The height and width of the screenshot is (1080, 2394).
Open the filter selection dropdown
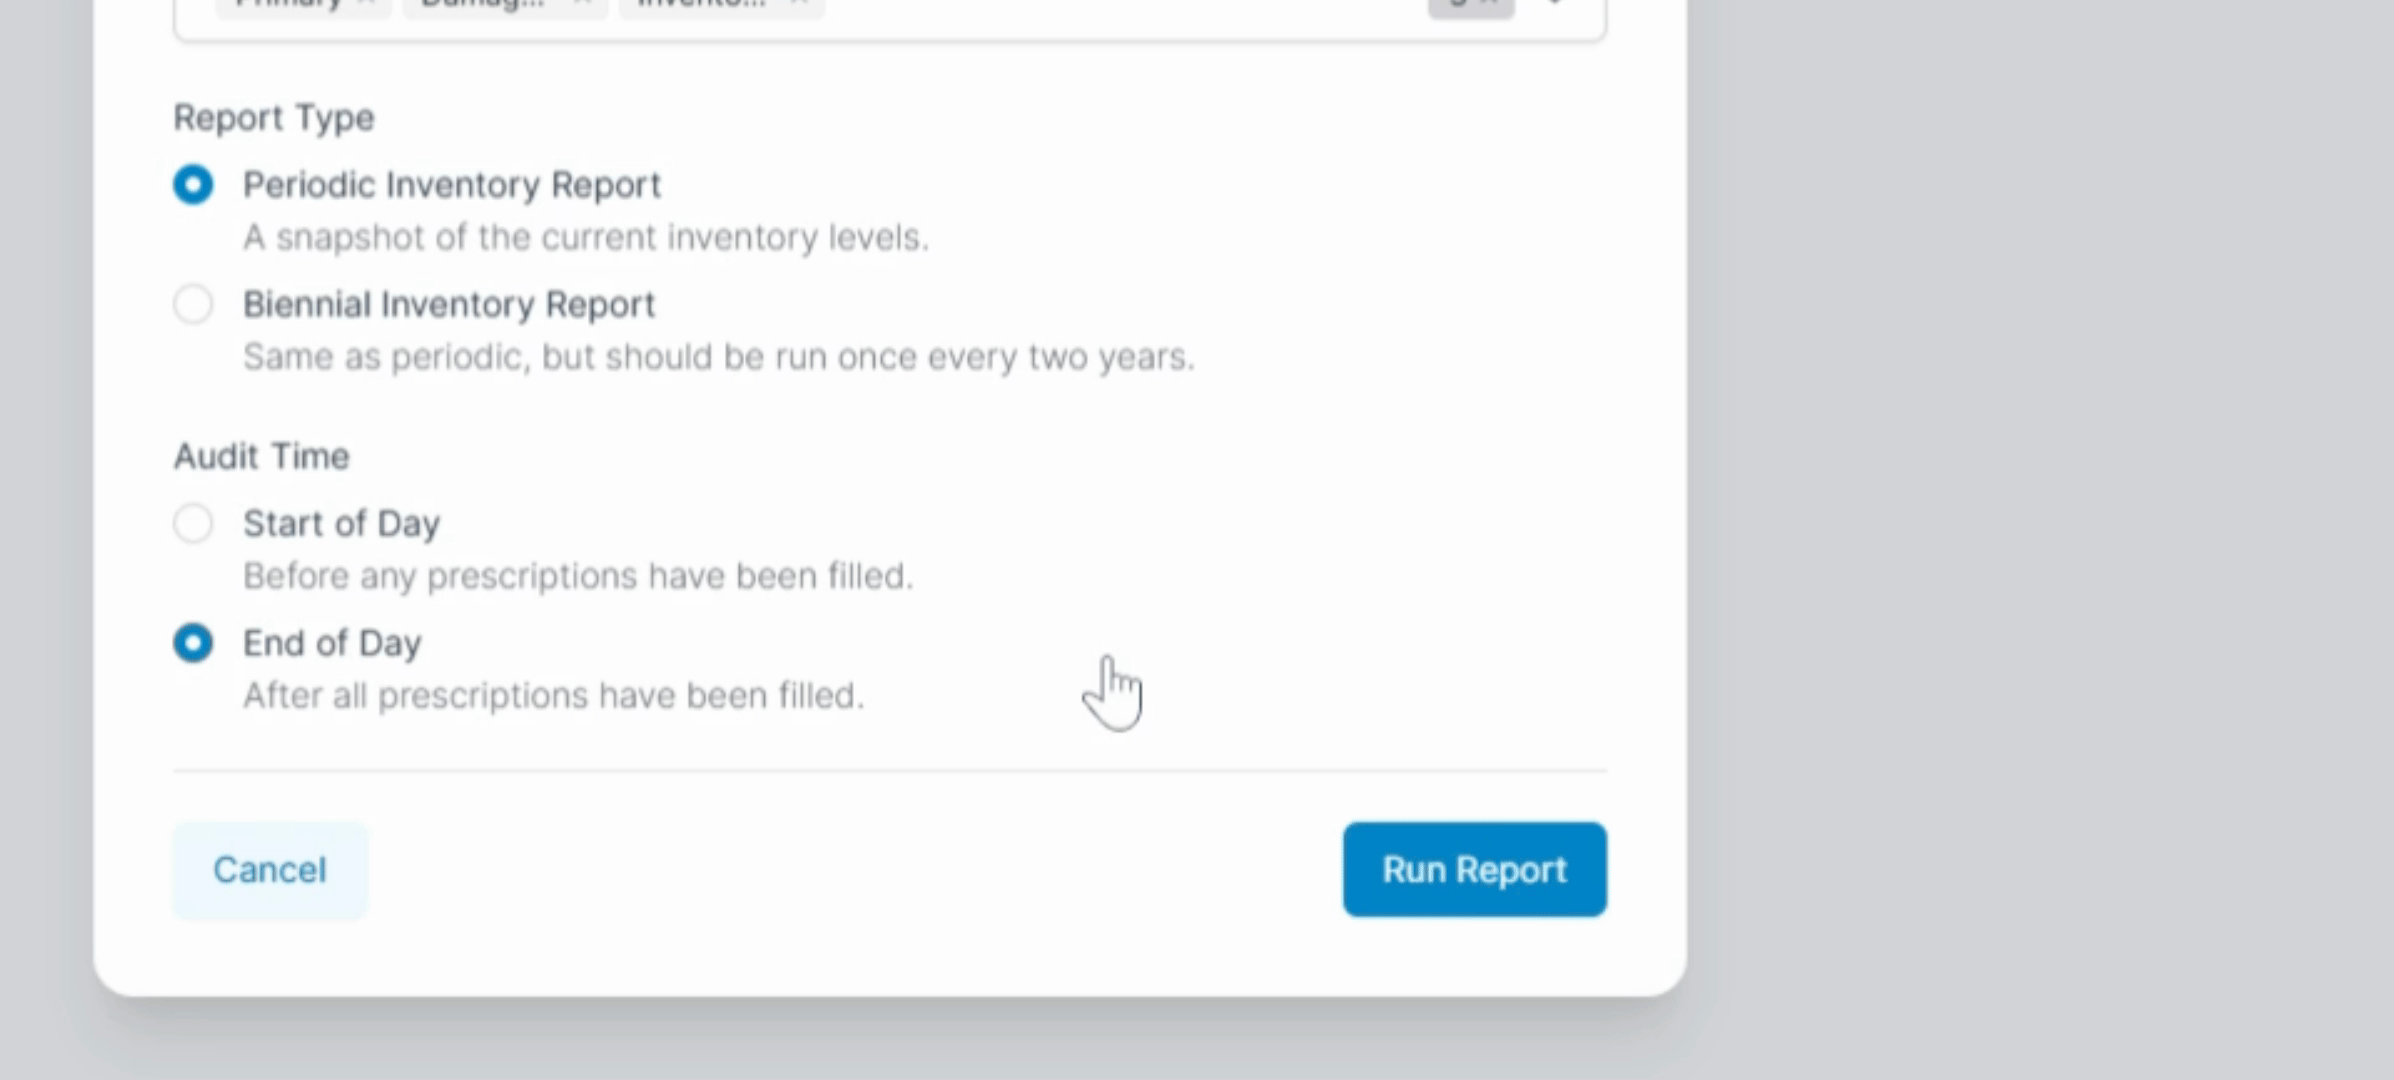[x=1554, y=5]
